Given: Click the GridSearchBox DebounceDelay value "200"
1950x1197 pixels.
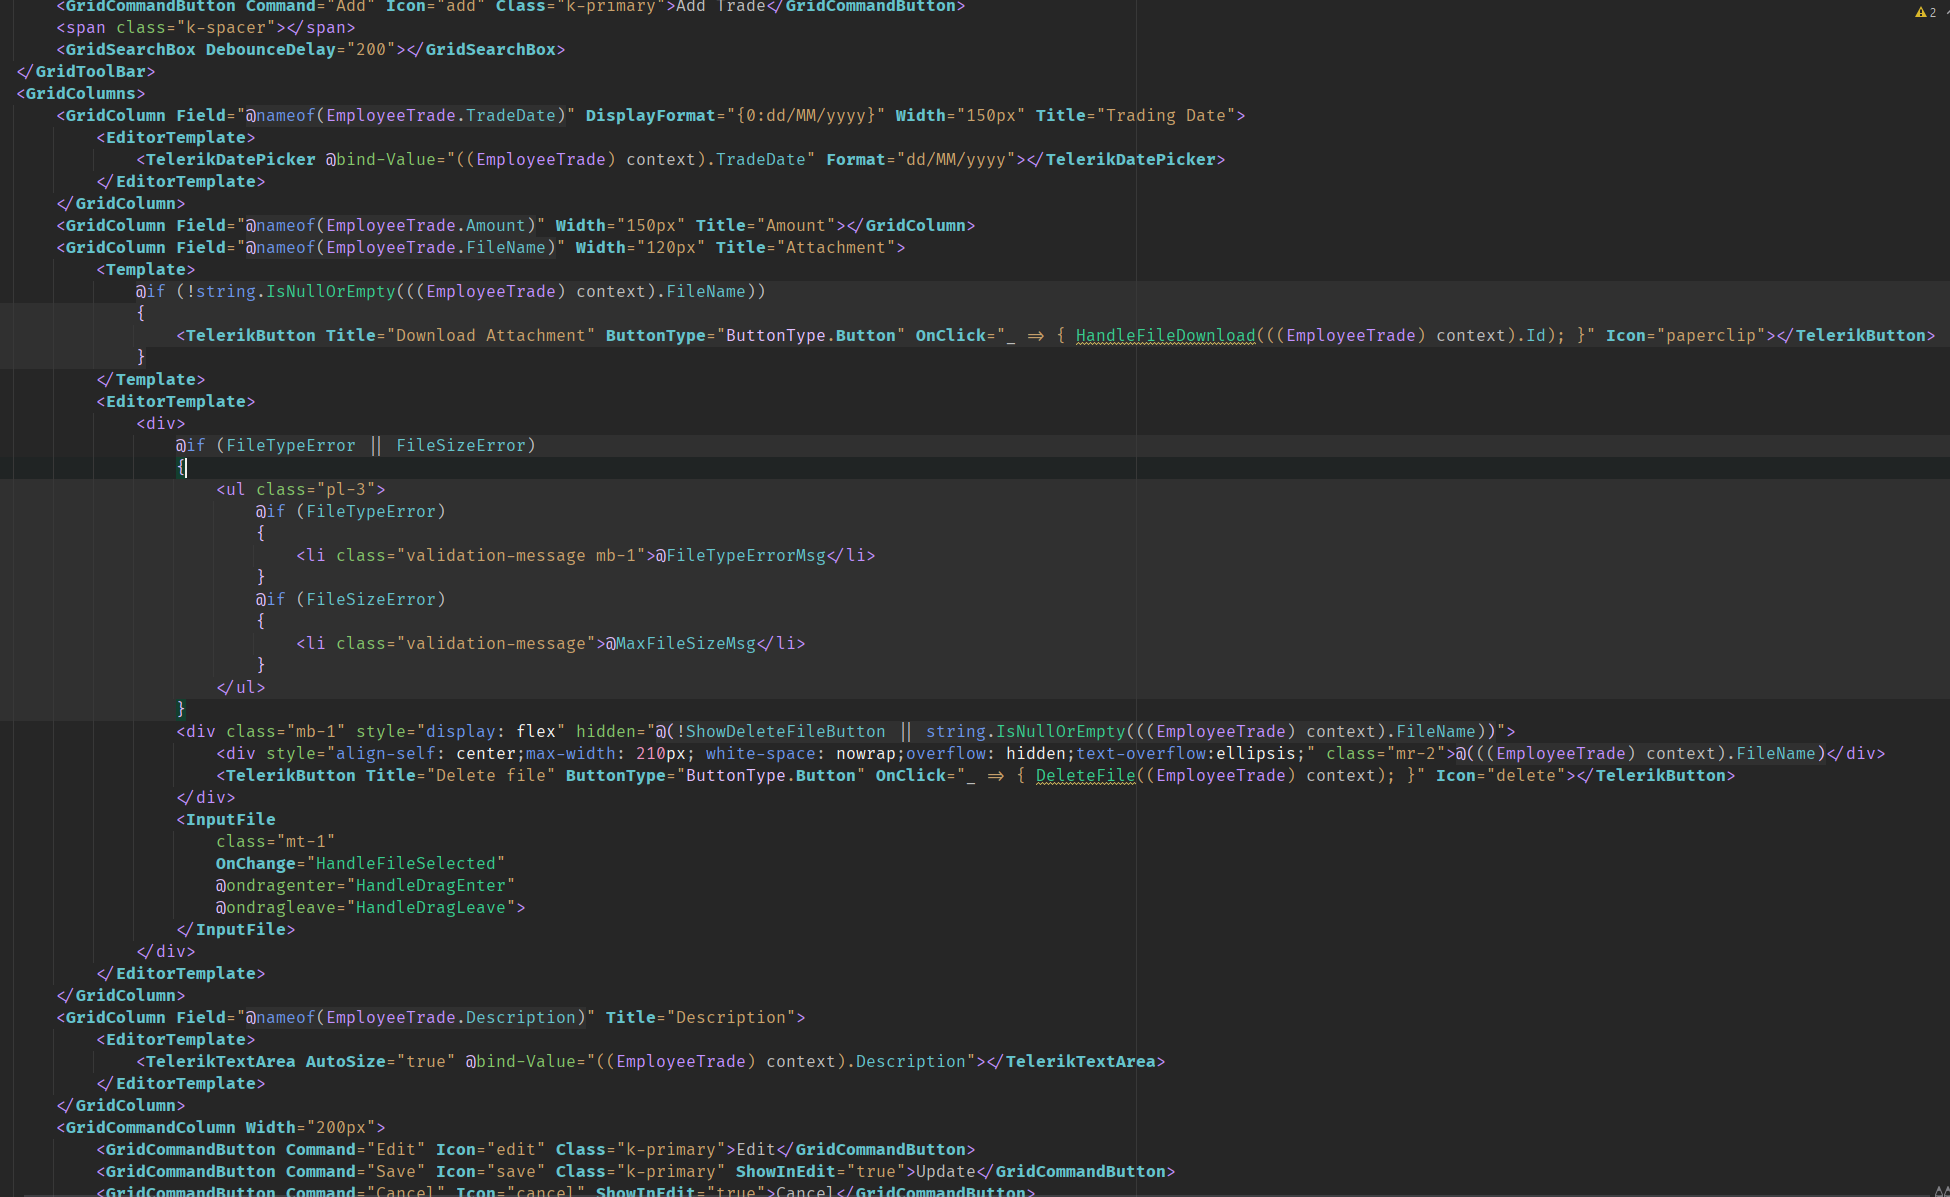Looking at the screenshot, I should 370,49.
